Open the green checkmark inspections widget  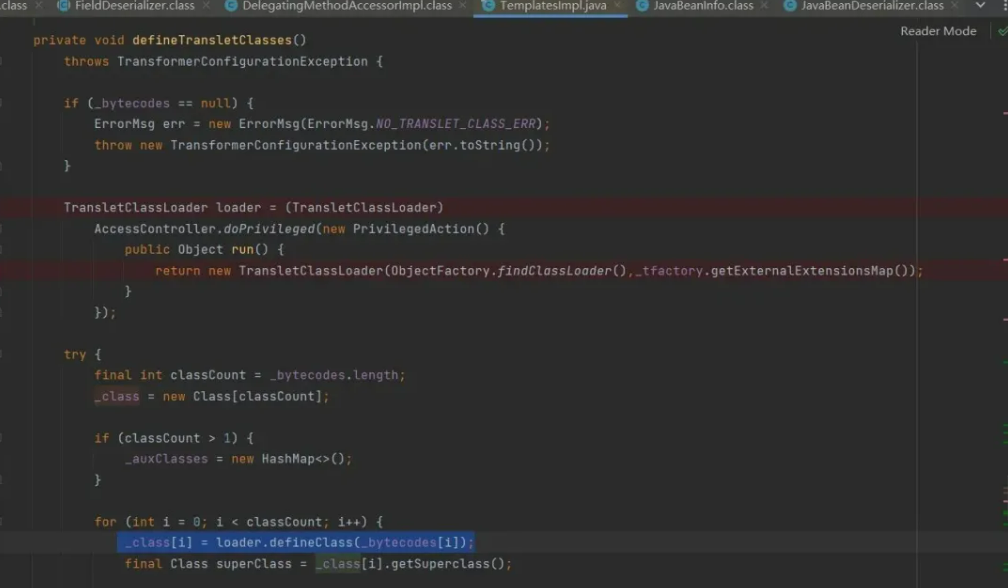1003,31
